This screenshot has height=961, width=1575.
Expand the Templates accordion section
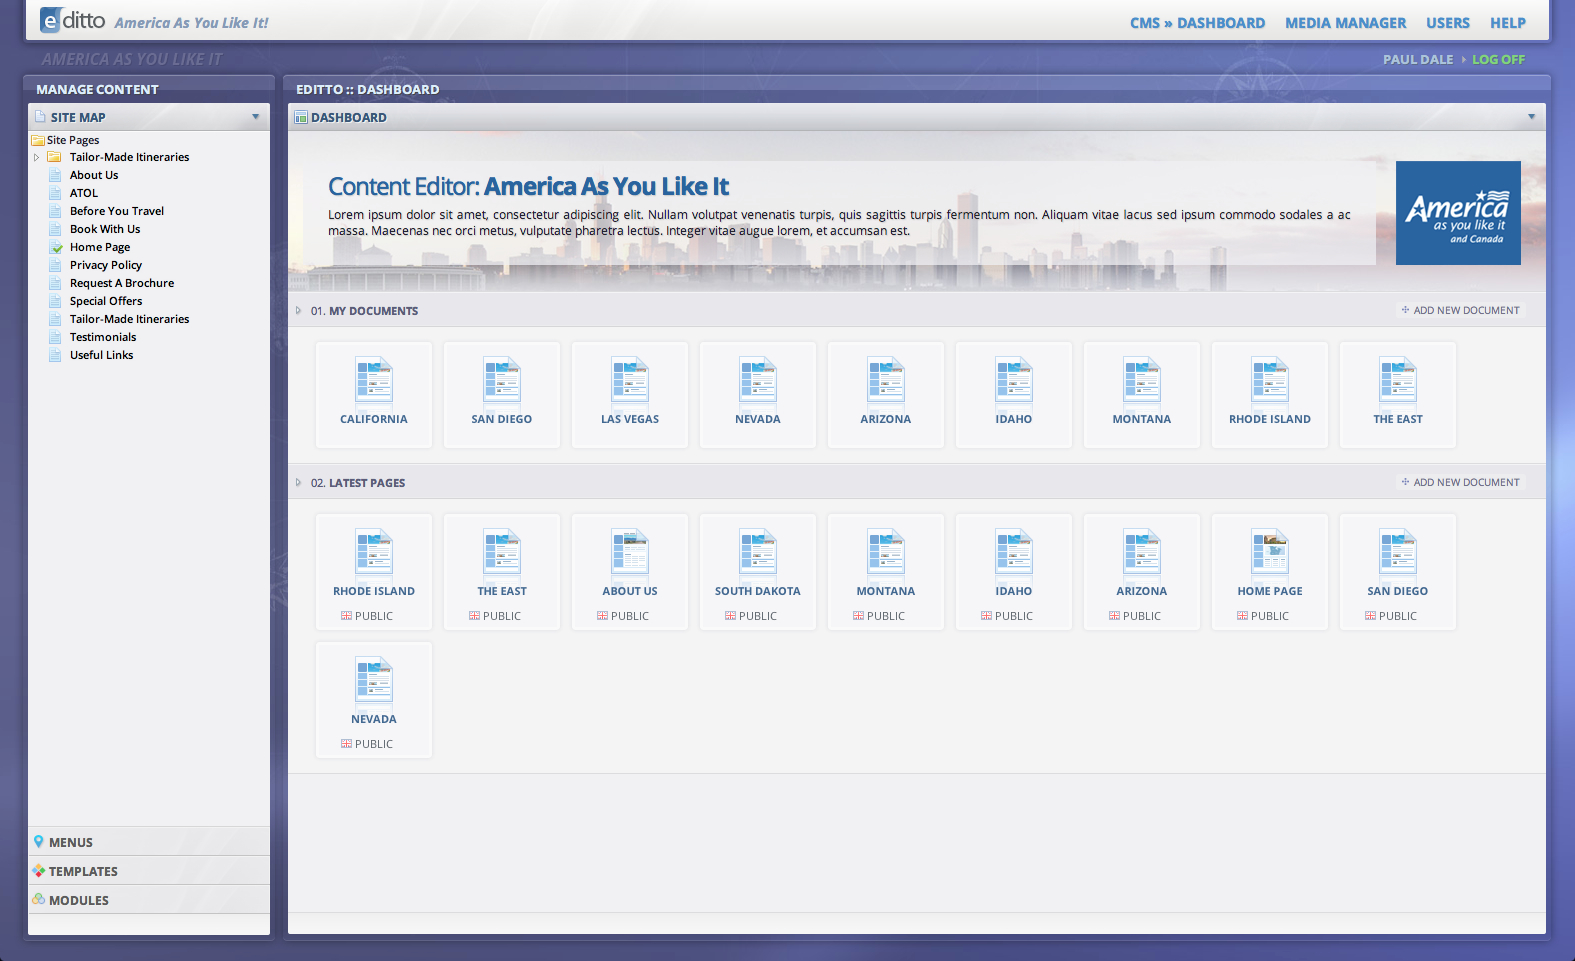149,871
